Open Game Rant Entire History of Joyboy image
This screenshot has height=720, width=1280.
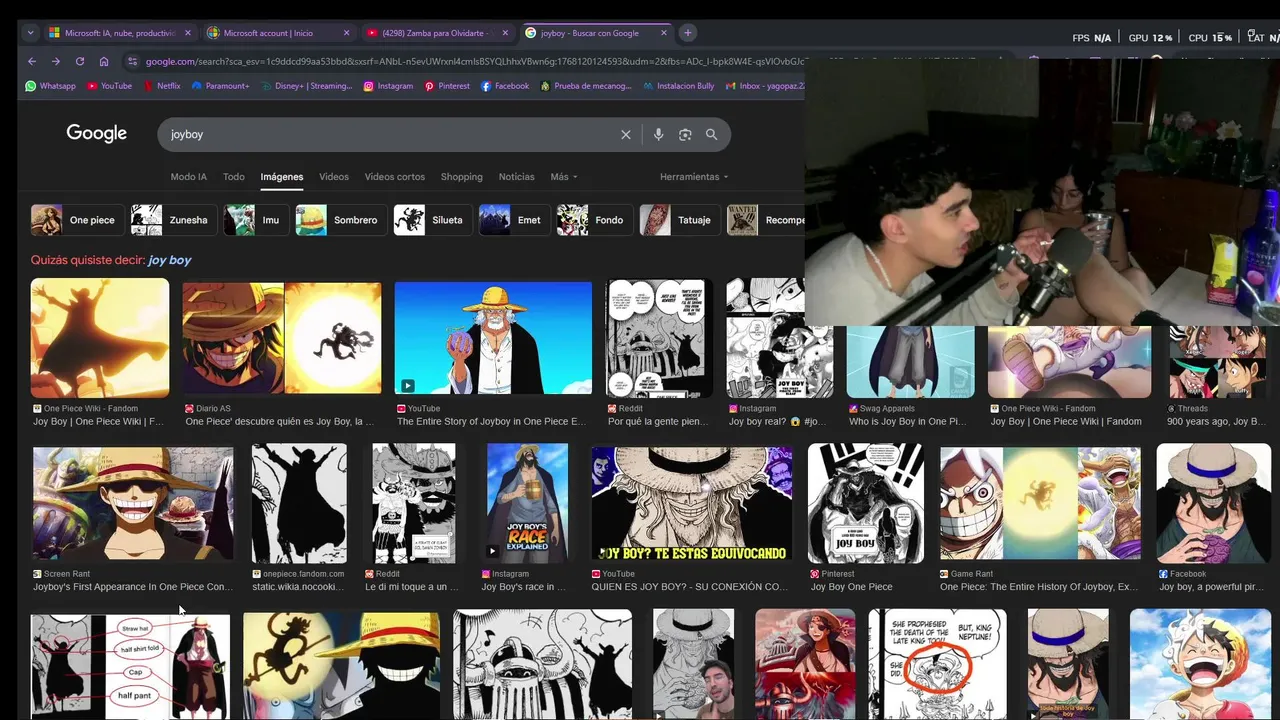coord(1040,503)
